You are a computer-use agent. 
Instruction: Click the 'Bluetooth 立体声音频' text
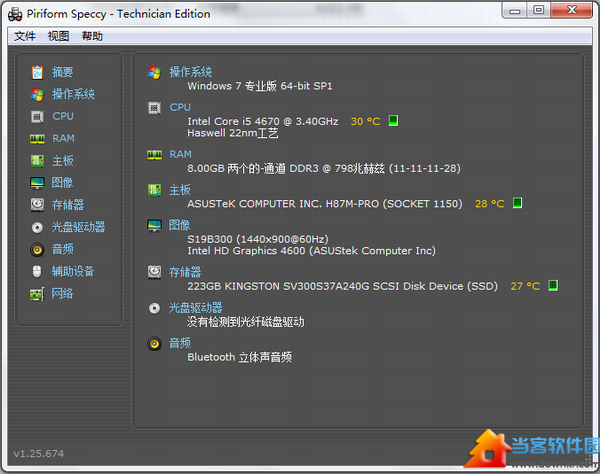[x=240, y=357]
